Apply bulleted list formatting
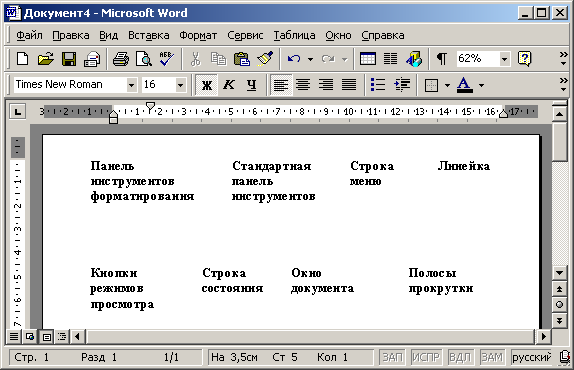This screenshot has width=574, height=370. pos(378,85)
